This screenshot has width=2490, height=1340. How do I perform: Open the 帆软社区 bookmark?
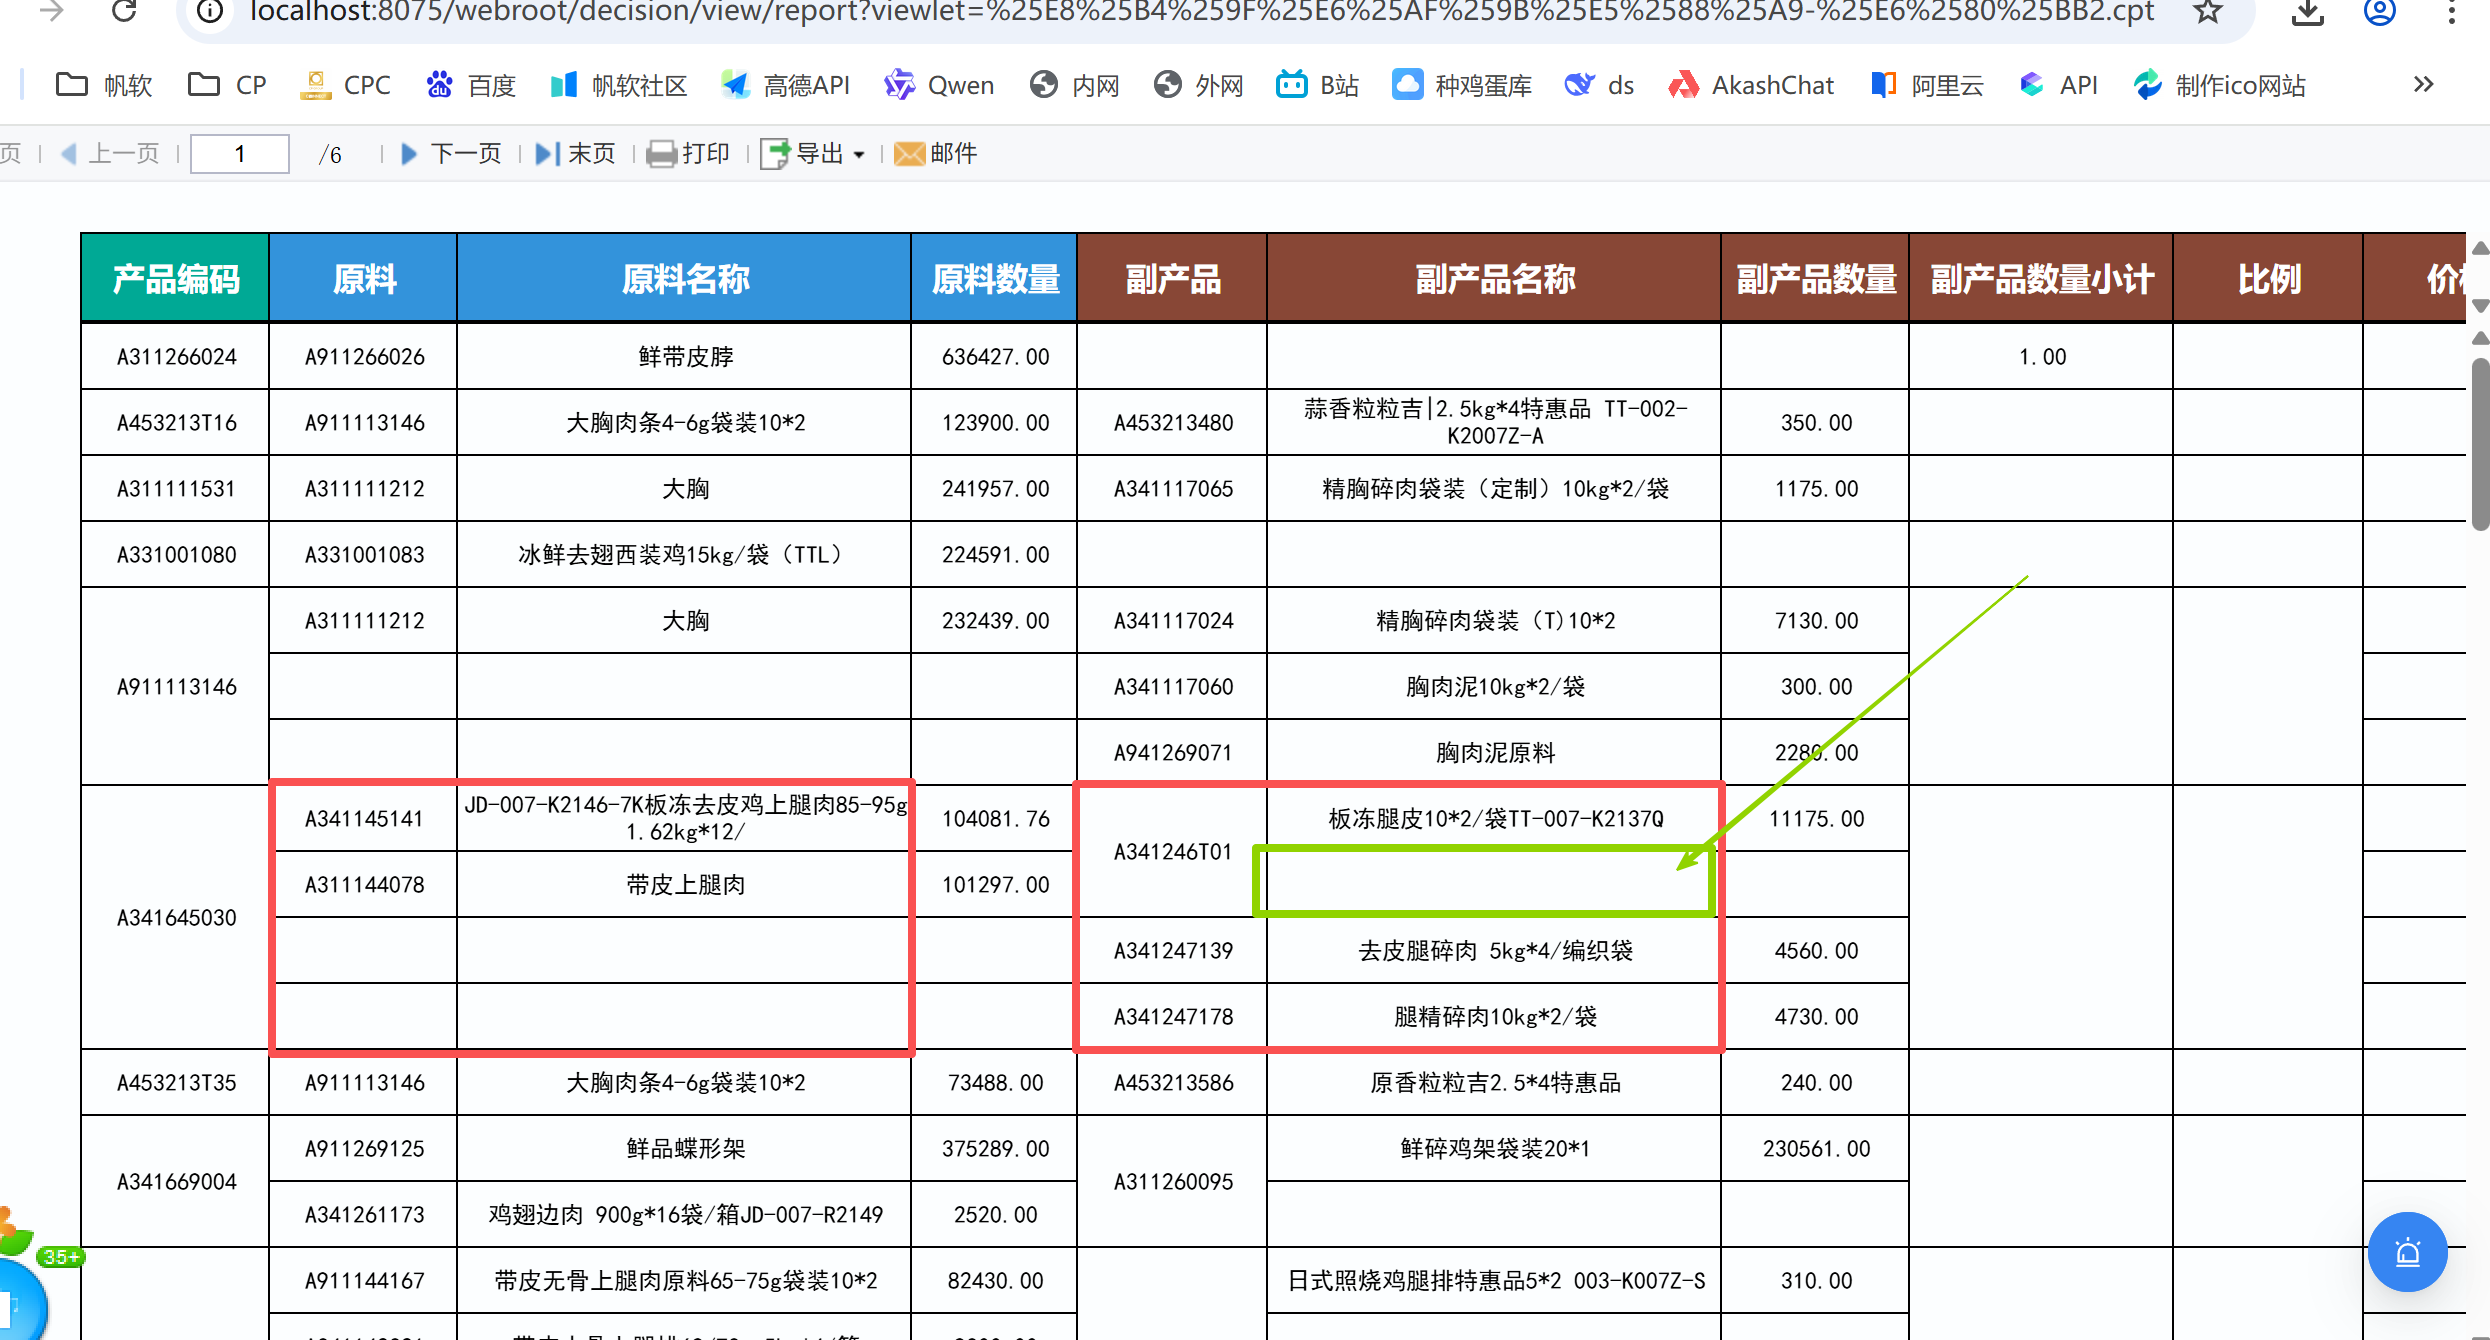619,86
